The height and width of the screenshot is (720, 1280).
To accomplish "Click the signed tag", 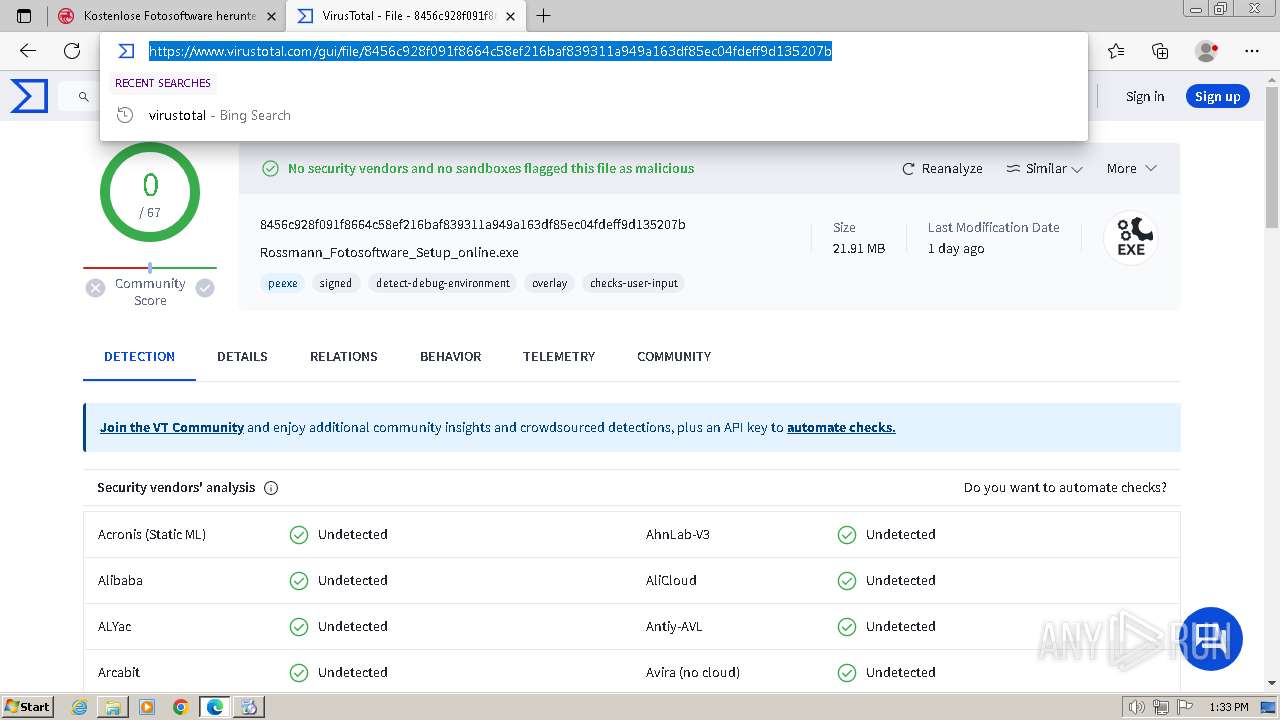I will point(335,283).
